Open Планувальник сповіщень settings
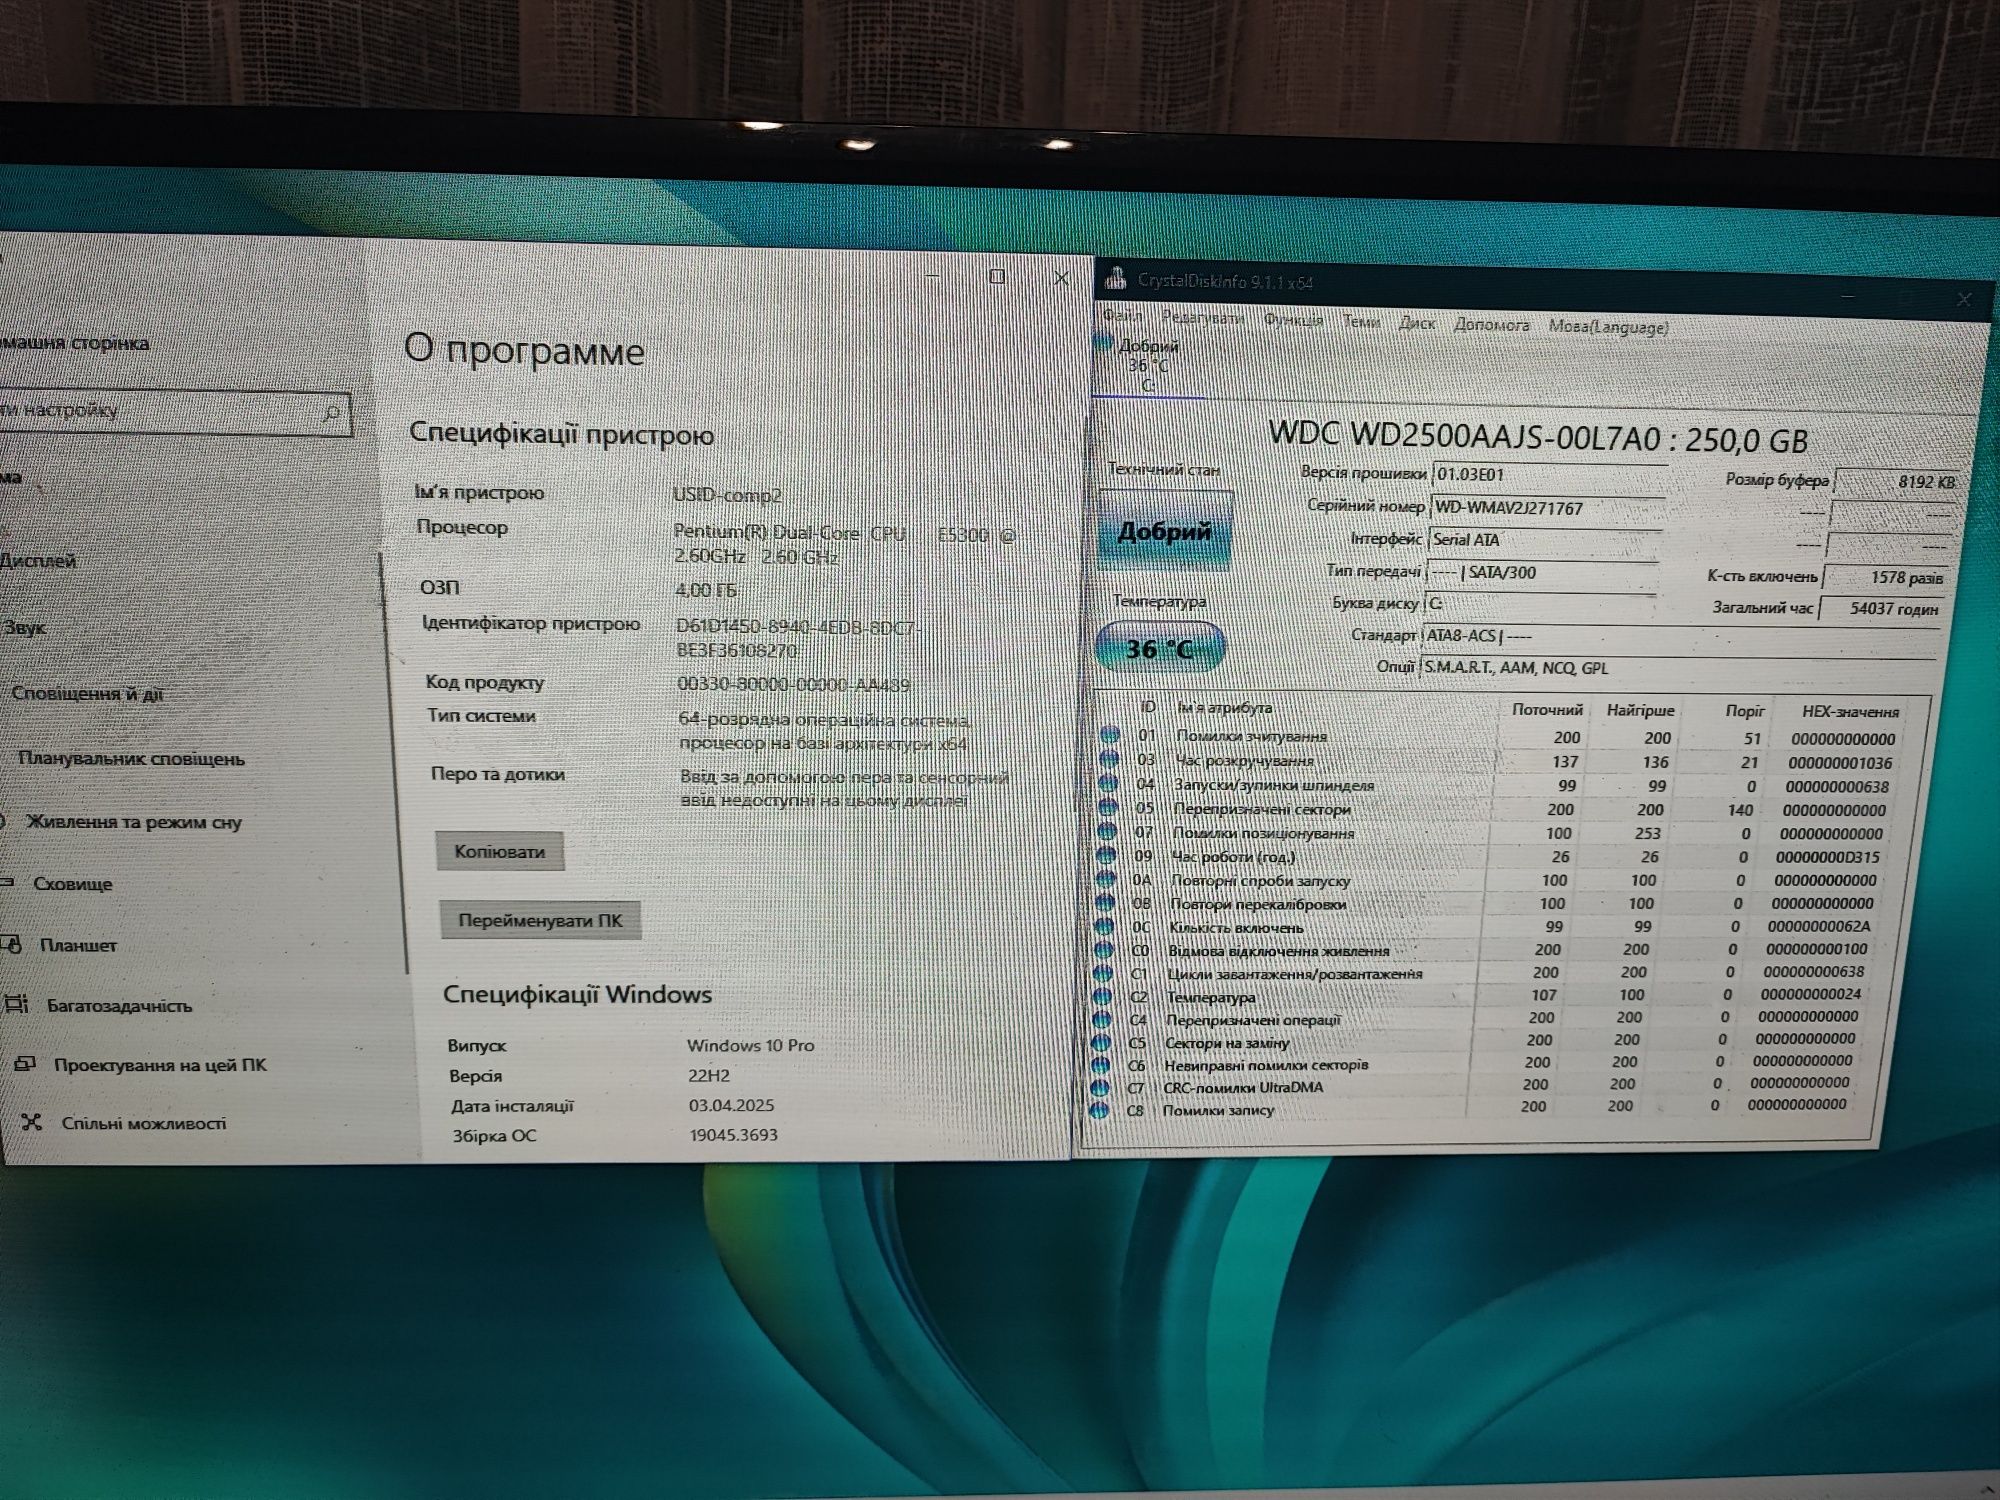2000x1500 pixels. [130, 759]
